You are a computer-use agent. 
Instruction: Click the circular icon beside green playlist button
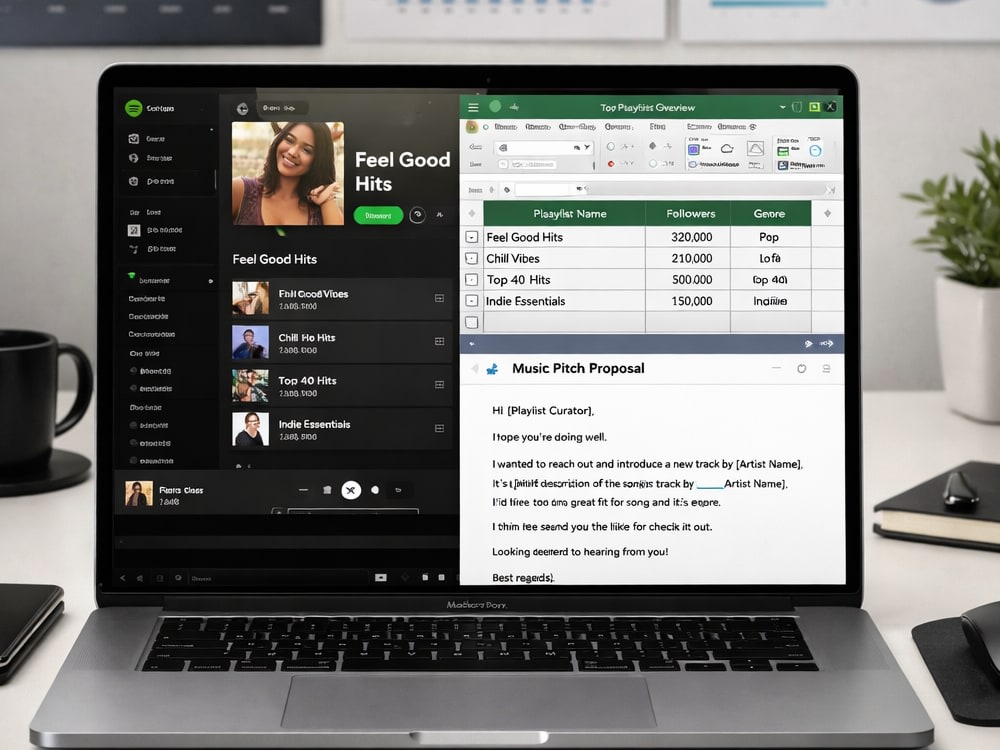pyautogui.click(x=418, y=215)
